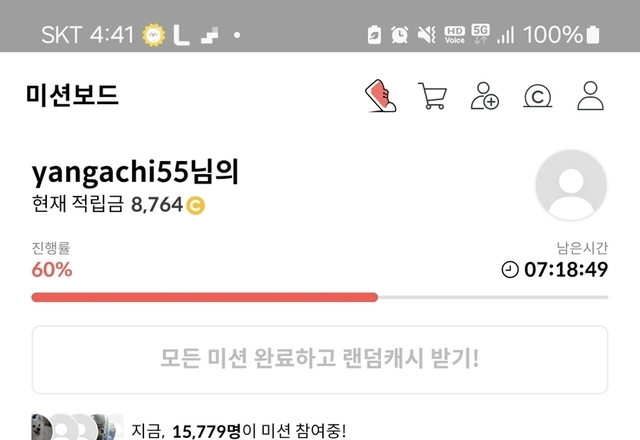Tap the 현재 적립금 8,764 balance
640x440 pixels.
118,204
